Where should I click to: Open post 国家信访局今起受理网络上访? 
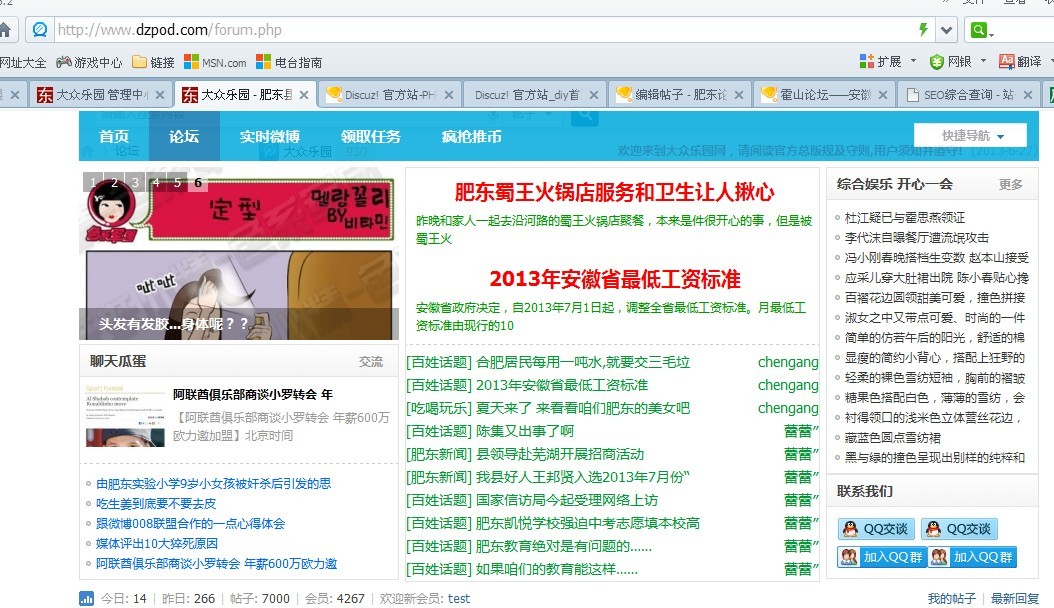[x=567, y=500]
